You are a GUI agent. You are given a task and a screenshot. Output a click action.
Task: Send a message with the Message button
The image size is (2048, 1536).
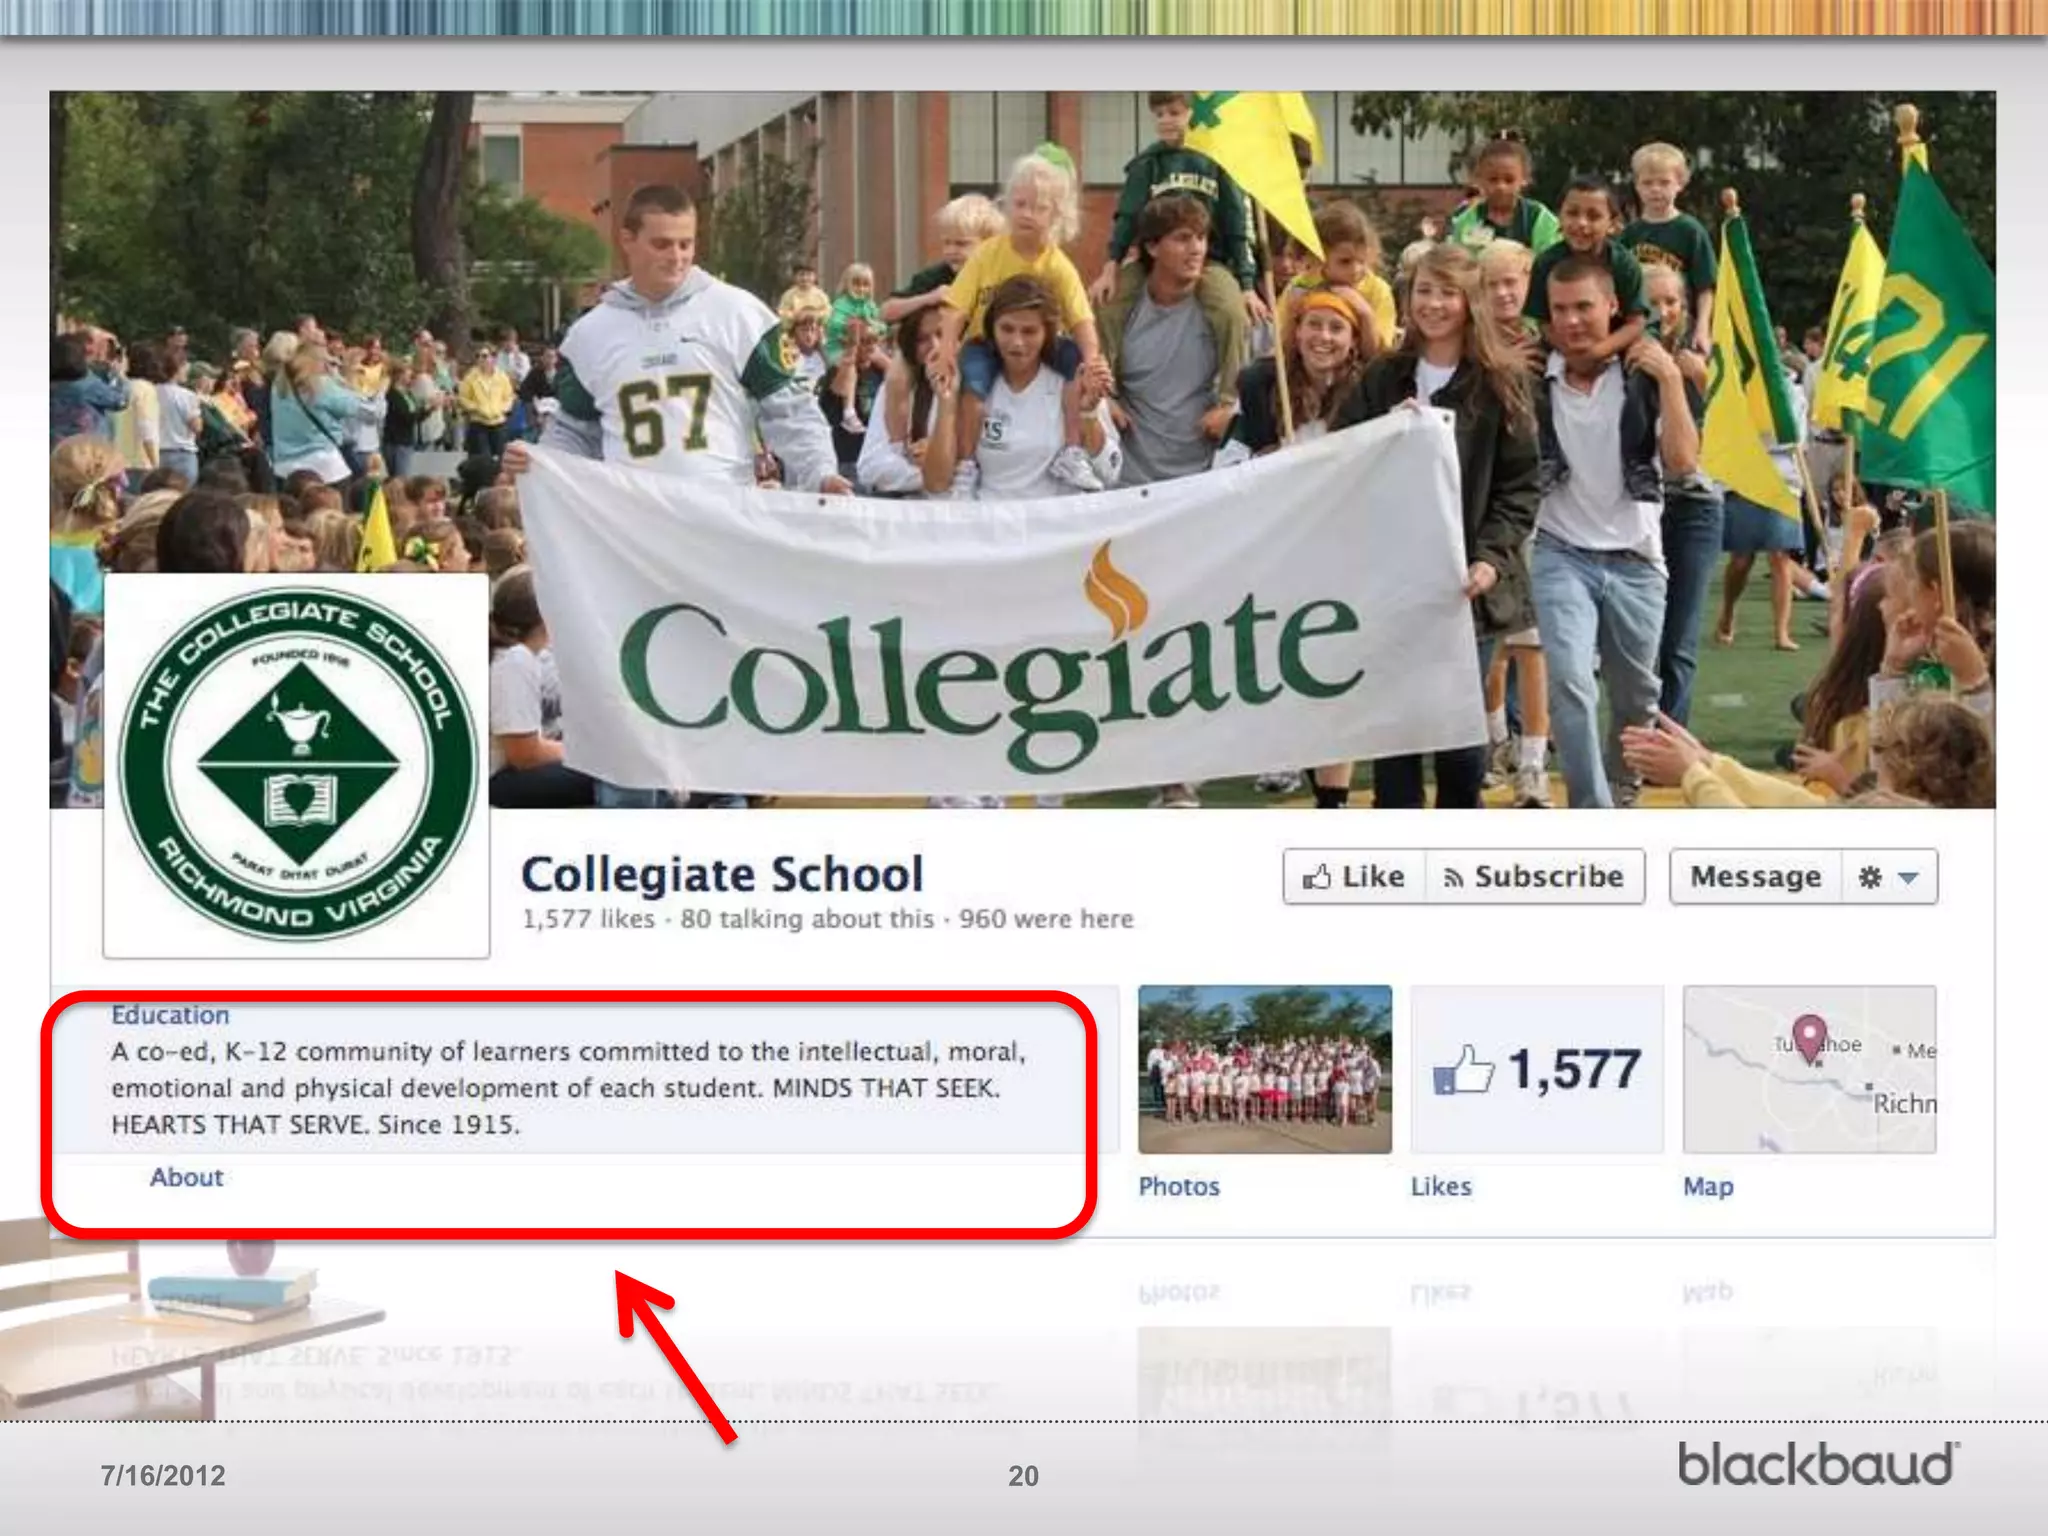click(1755, 877)
